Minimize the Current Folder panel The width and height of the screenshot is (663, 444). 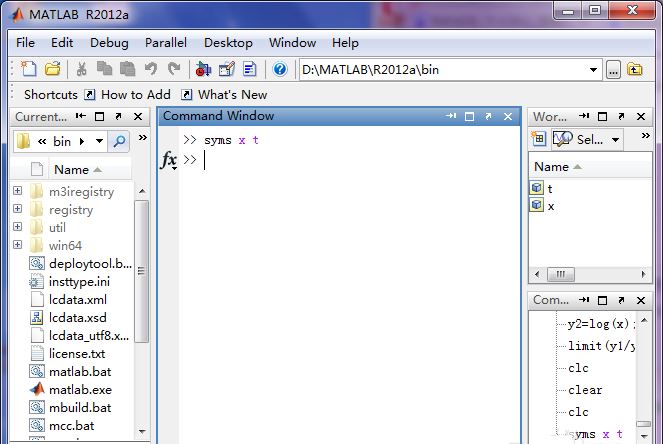click(x=81, y=116)
